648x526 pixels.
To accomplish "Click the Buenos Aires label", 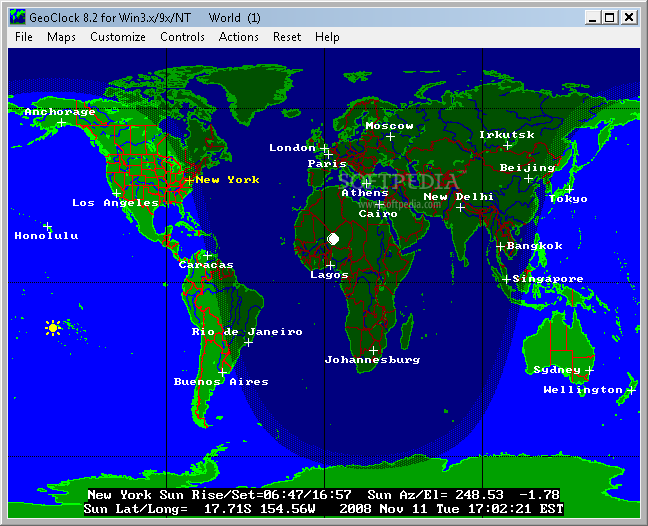I will [221, 382].
